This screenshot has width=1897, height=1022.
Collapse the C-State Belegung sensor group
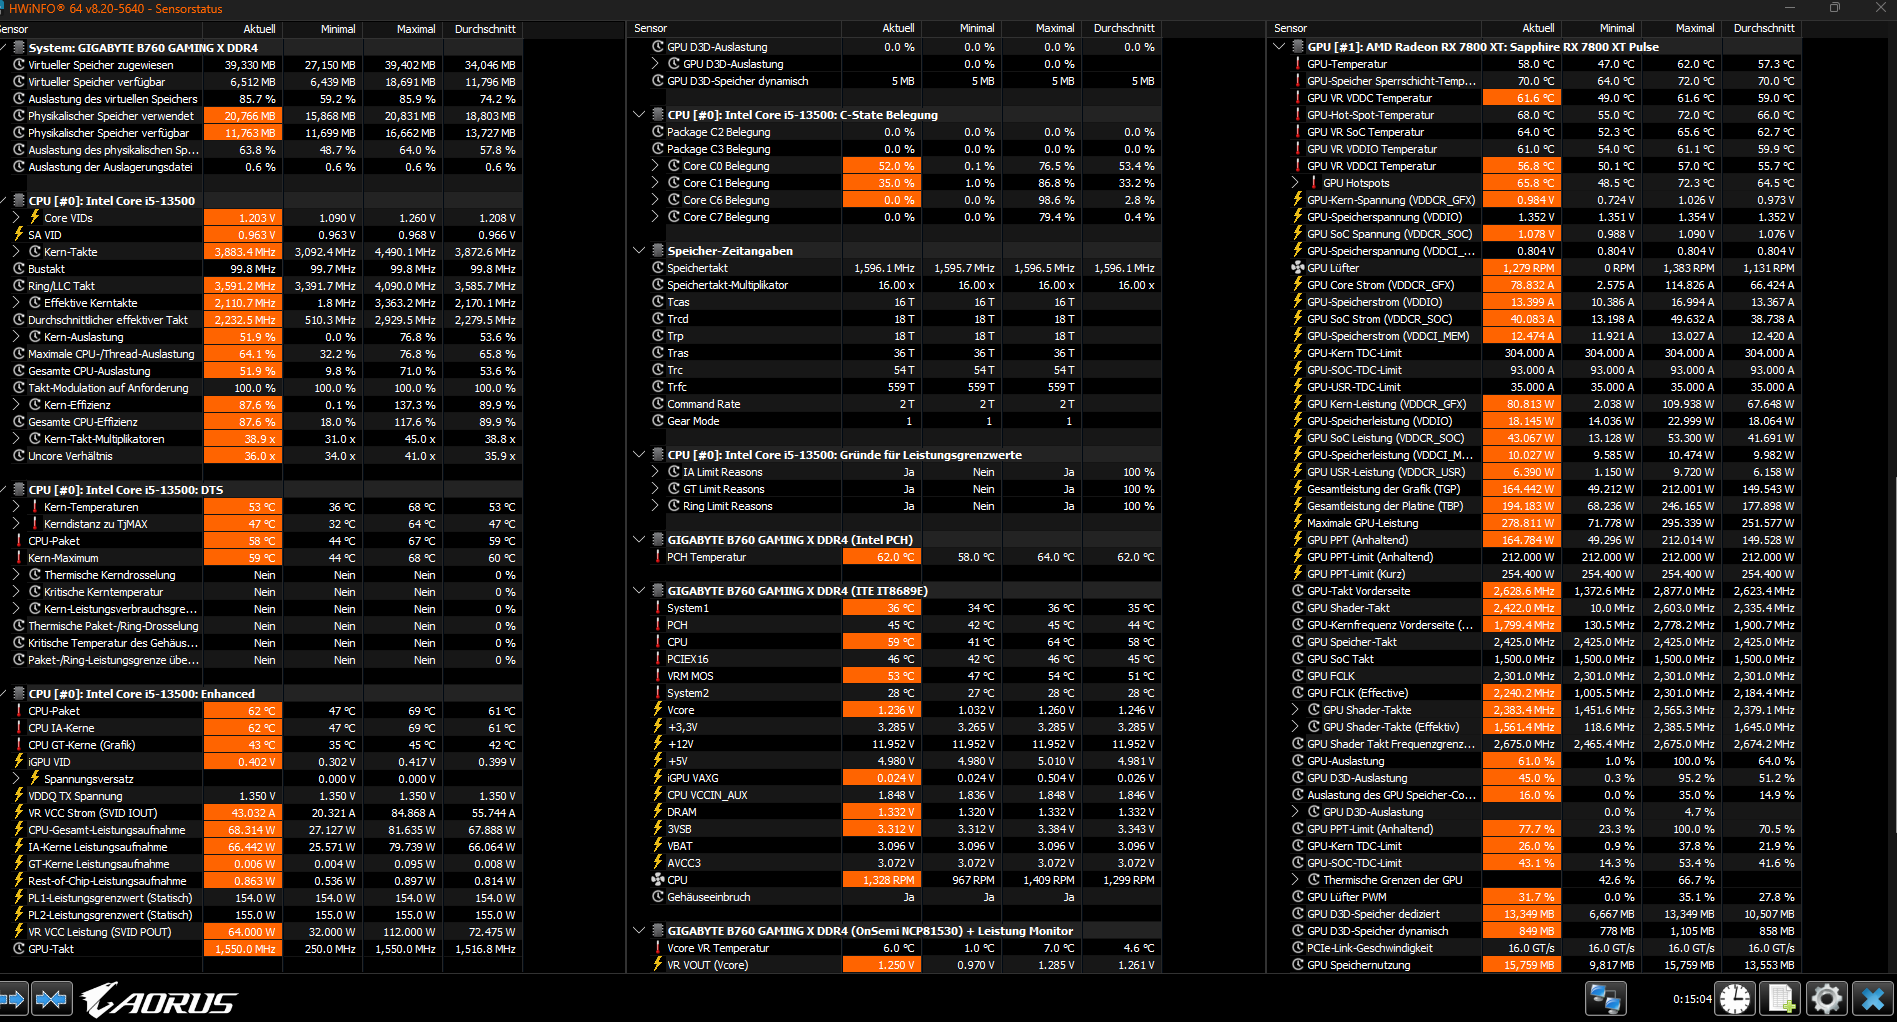(x=639, y=115)
